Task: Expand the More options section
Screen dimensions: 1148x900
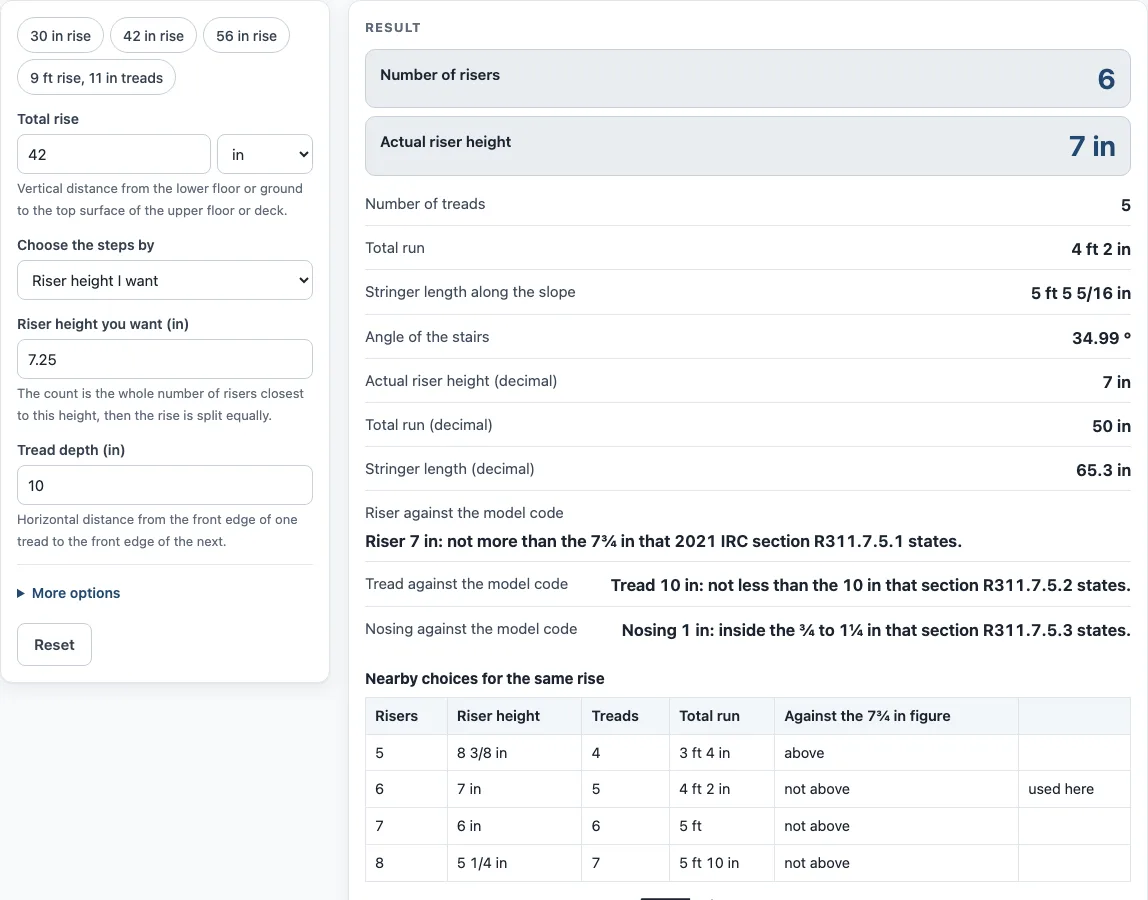Action: (x=69, y=593)
